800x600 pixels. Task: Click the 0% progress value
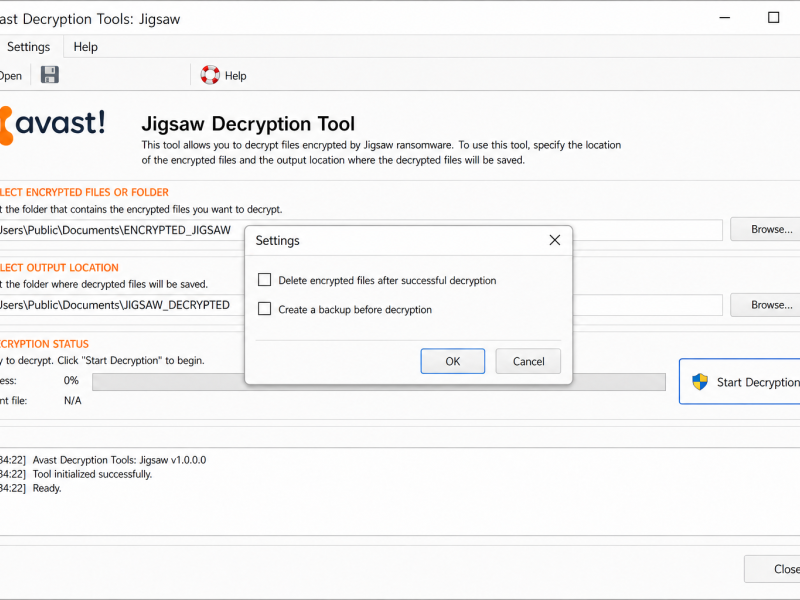click(71, 380)
